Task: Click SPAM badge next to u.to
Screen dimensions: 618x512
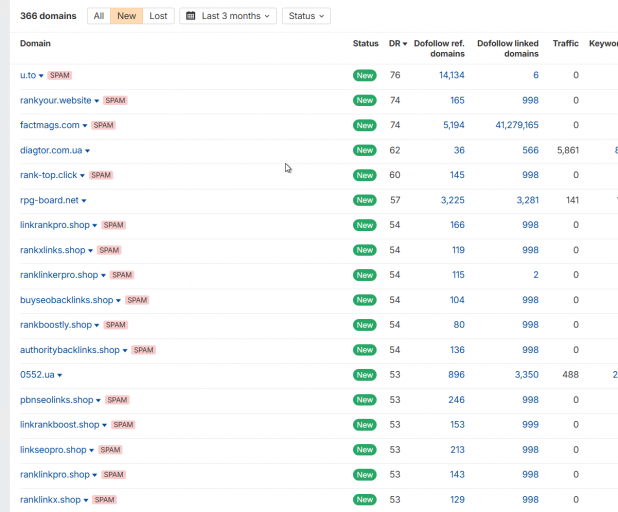Action: (60, 75)
